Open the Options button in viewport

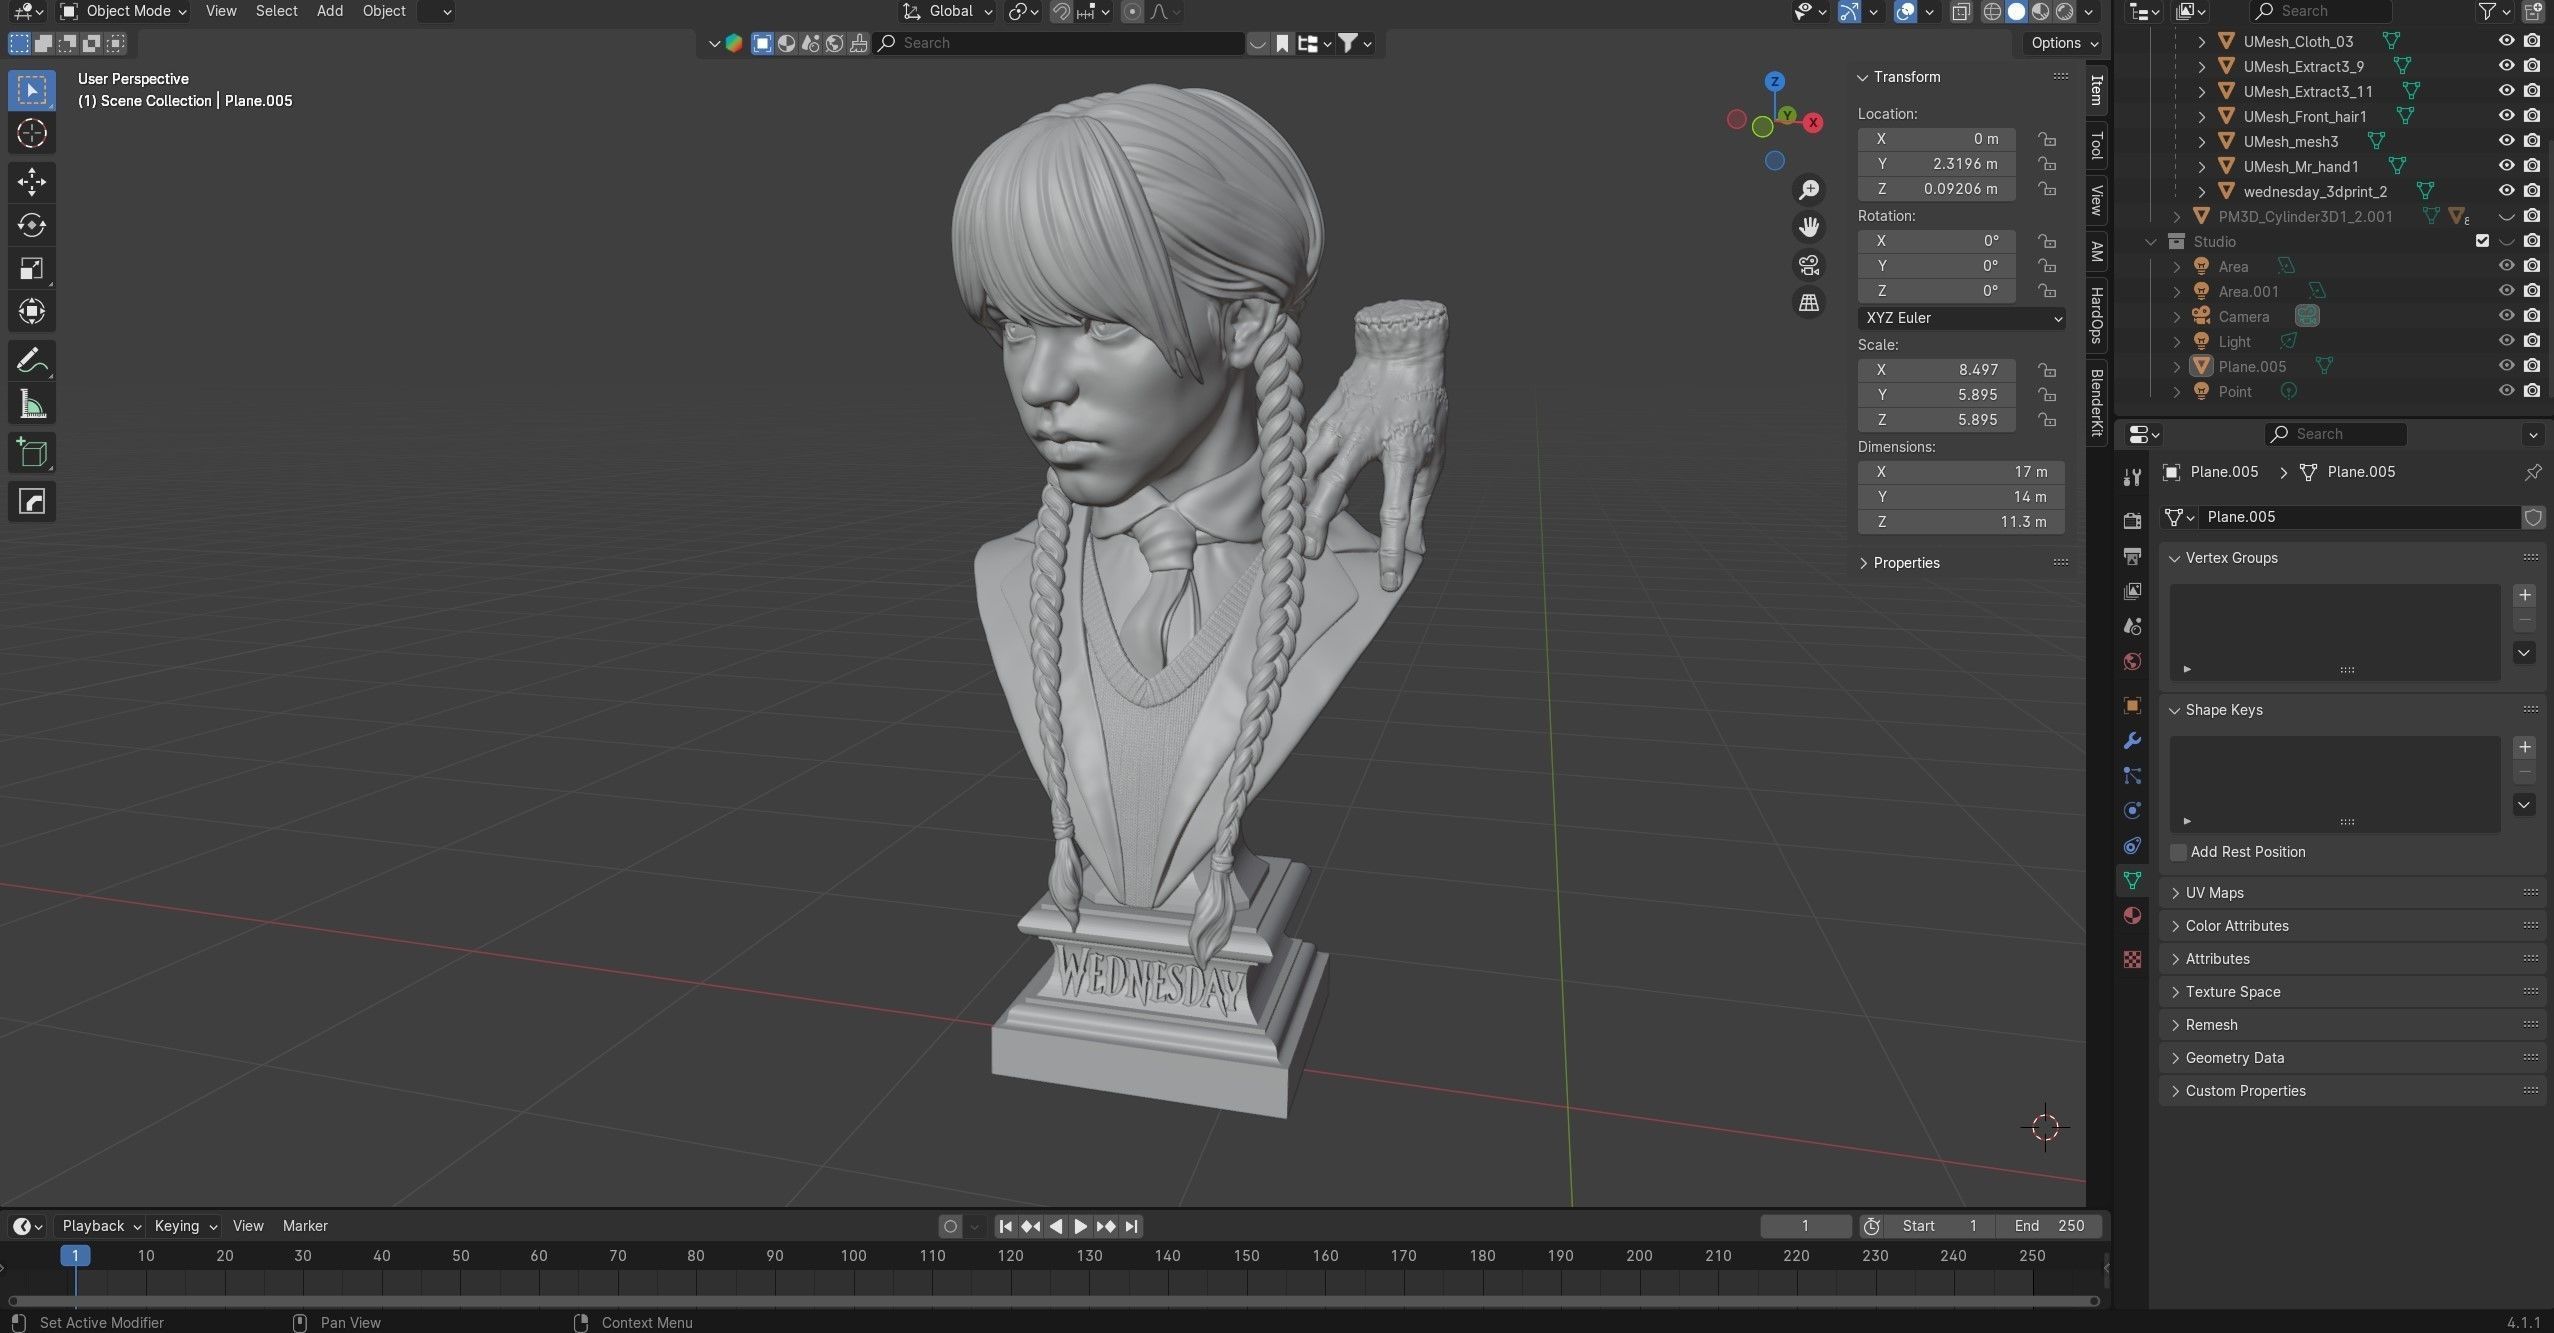click(x=2065, y=43)
